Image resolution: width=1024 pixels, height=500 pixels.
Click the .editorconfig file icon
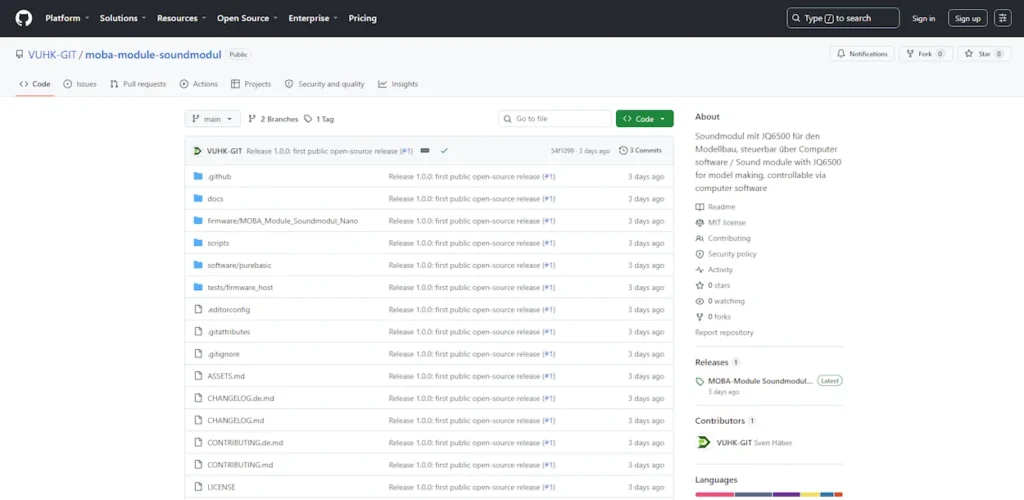tap(198, 309)
